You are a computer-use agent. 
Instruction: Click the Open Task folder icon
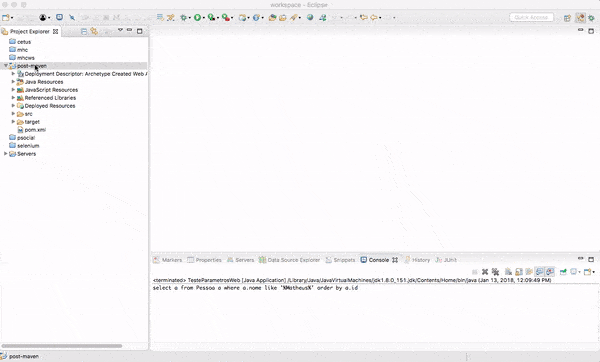[x=282, y=17]
